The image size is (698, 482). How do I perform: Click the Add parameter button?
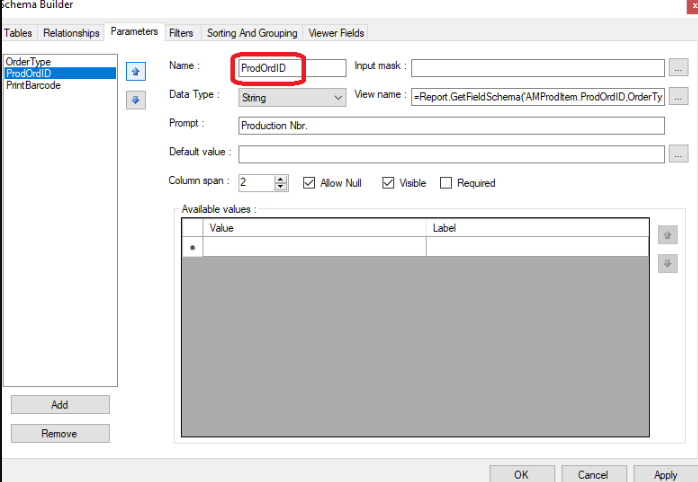(x=60, y=405)
